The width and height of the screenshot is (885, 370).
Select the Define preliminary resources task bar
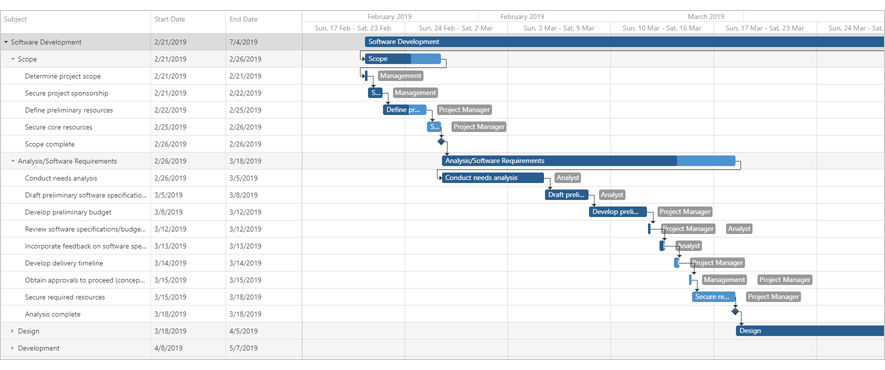click(x=405, y=110)
